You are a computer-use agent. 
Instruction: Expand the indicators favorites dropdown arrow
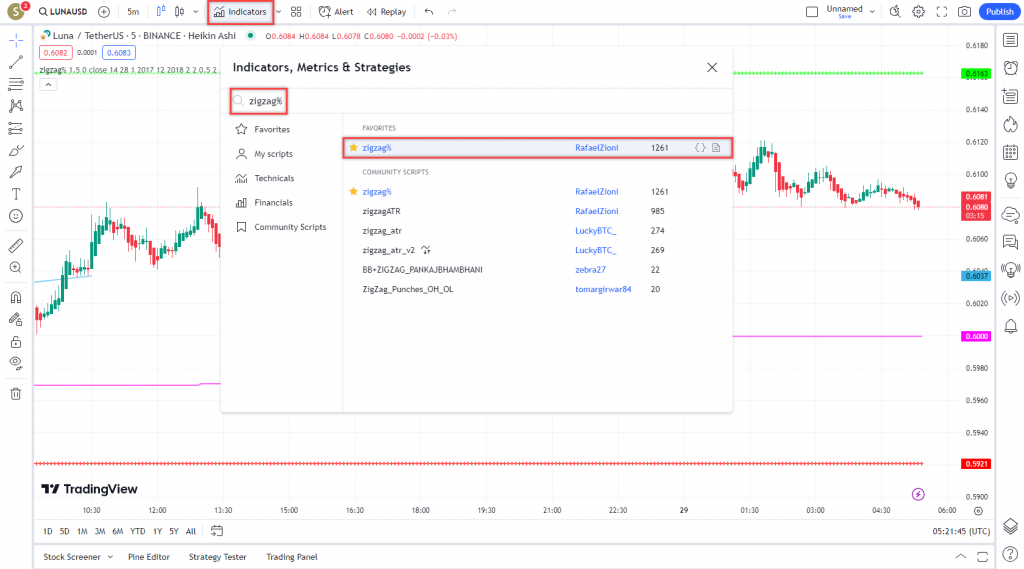point(279,12)
